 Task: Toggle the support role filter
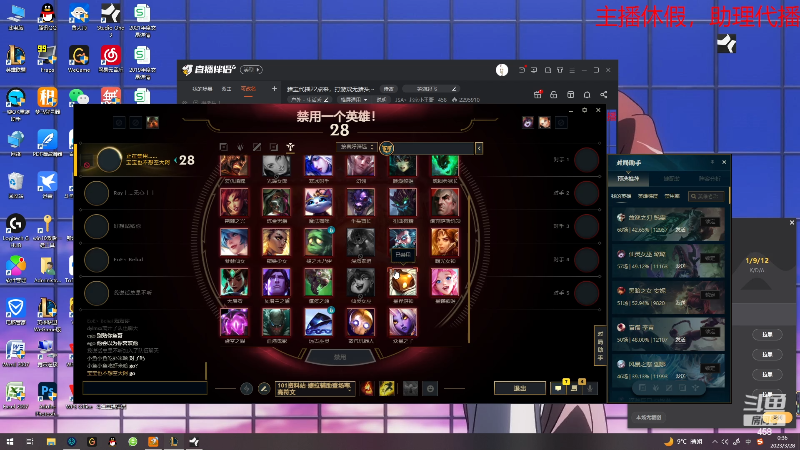(290, 147)
